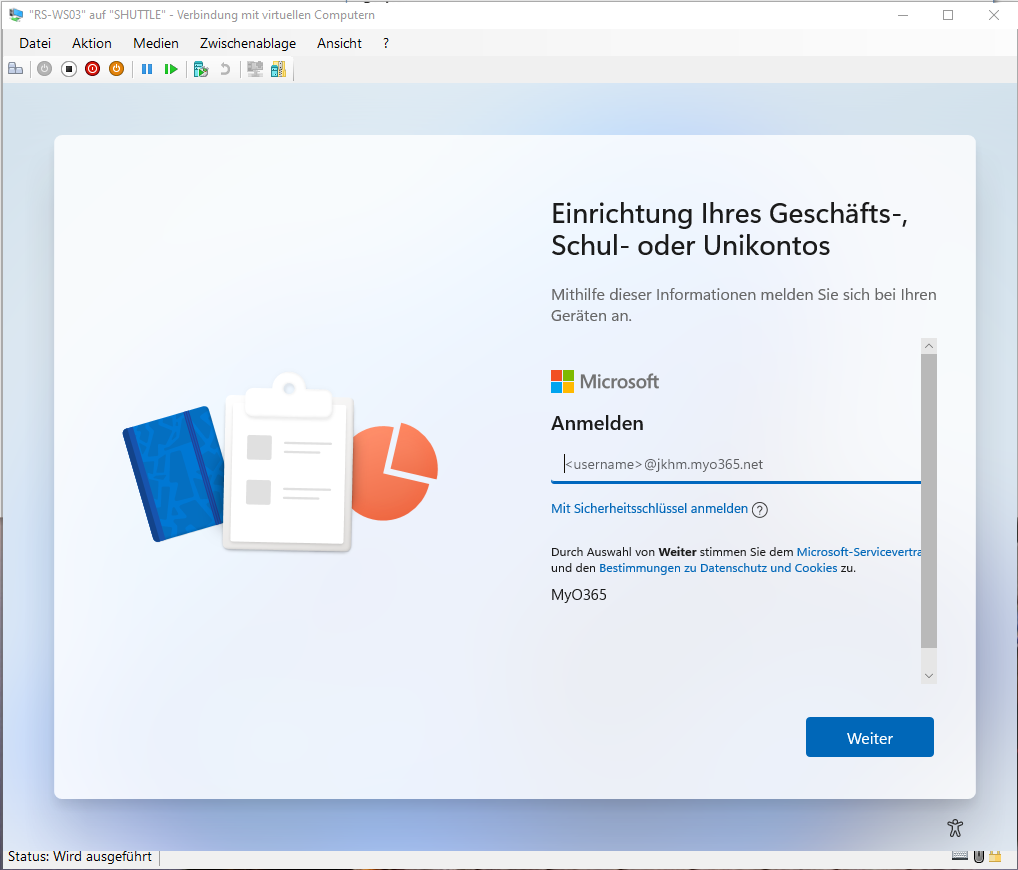Open the Medien menu
Viewport: 1018px width, 870px height.
click(155, 43)
